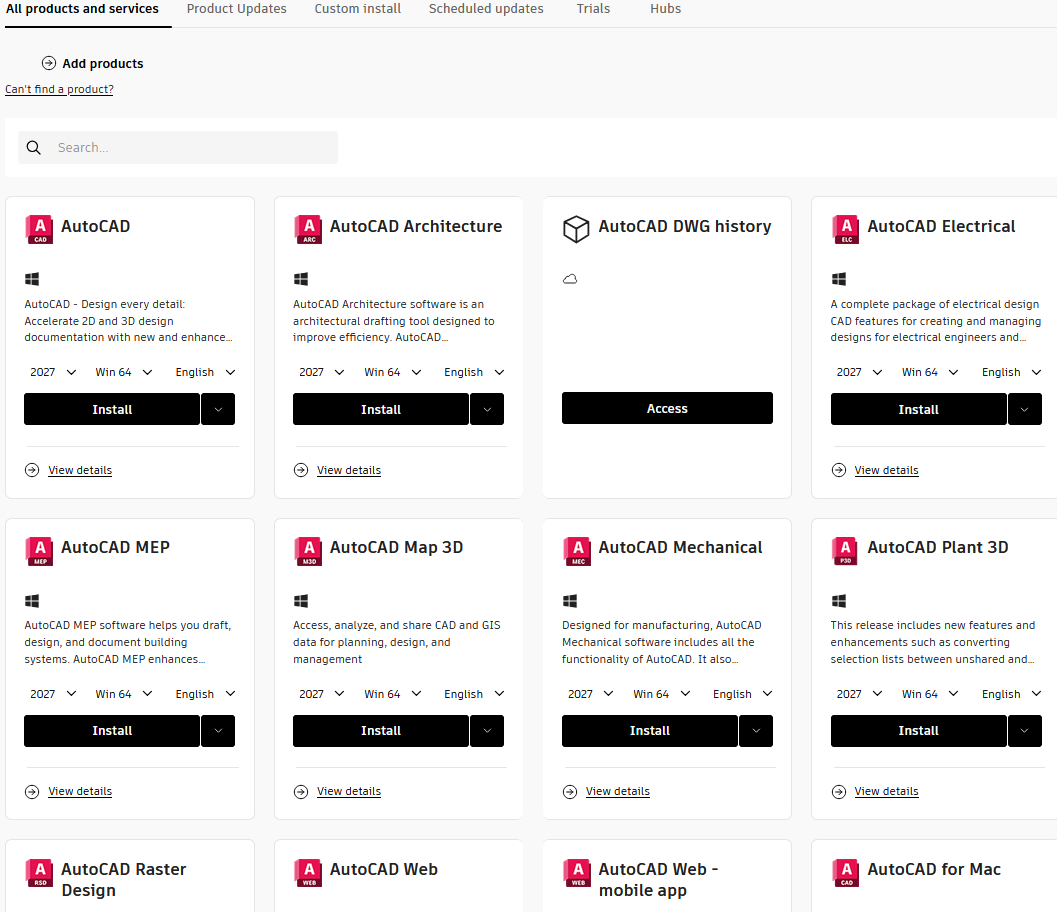Click the AutoCAD MEP logo icon
1057x912 pixels.
coord(39,551)
